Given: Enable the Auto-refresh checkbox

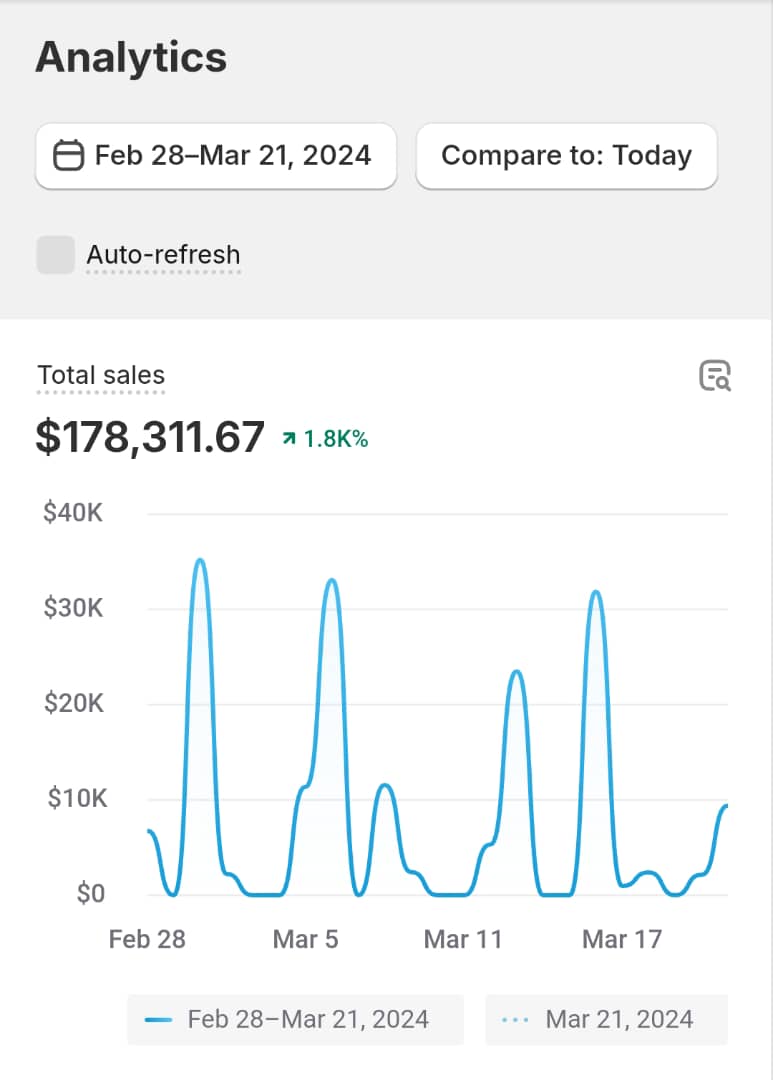Looking at the screenshot, I should [56, 255].
